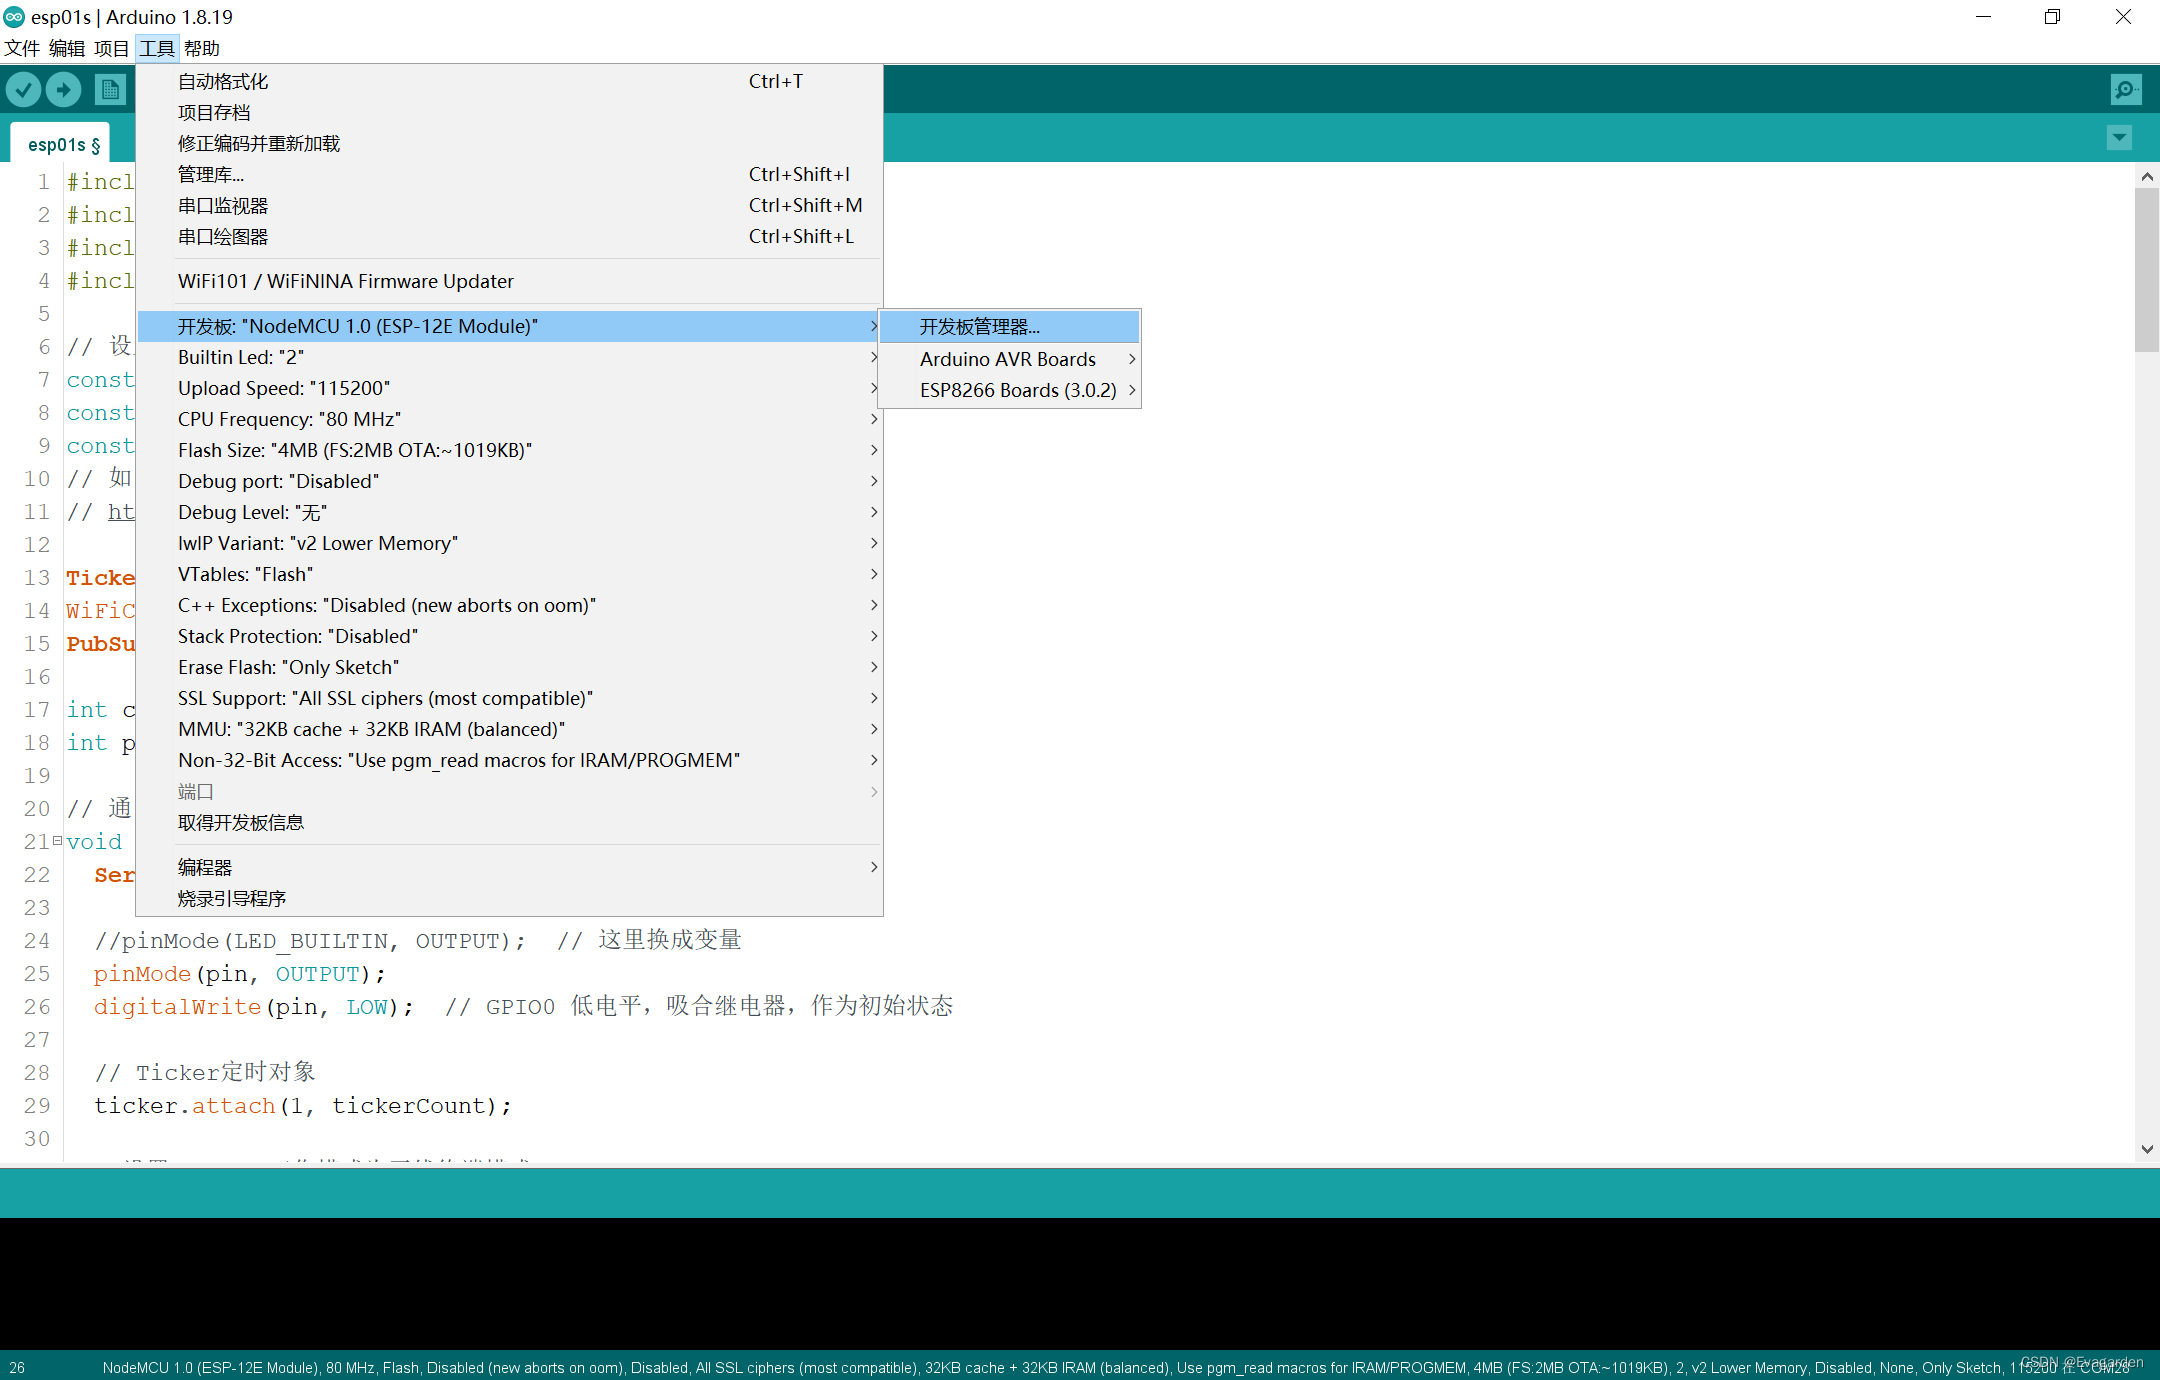Select 串口监视器 menu entry
Image resolution: width=2160 pixels, height=1380 pixels.
click(223, 206)
